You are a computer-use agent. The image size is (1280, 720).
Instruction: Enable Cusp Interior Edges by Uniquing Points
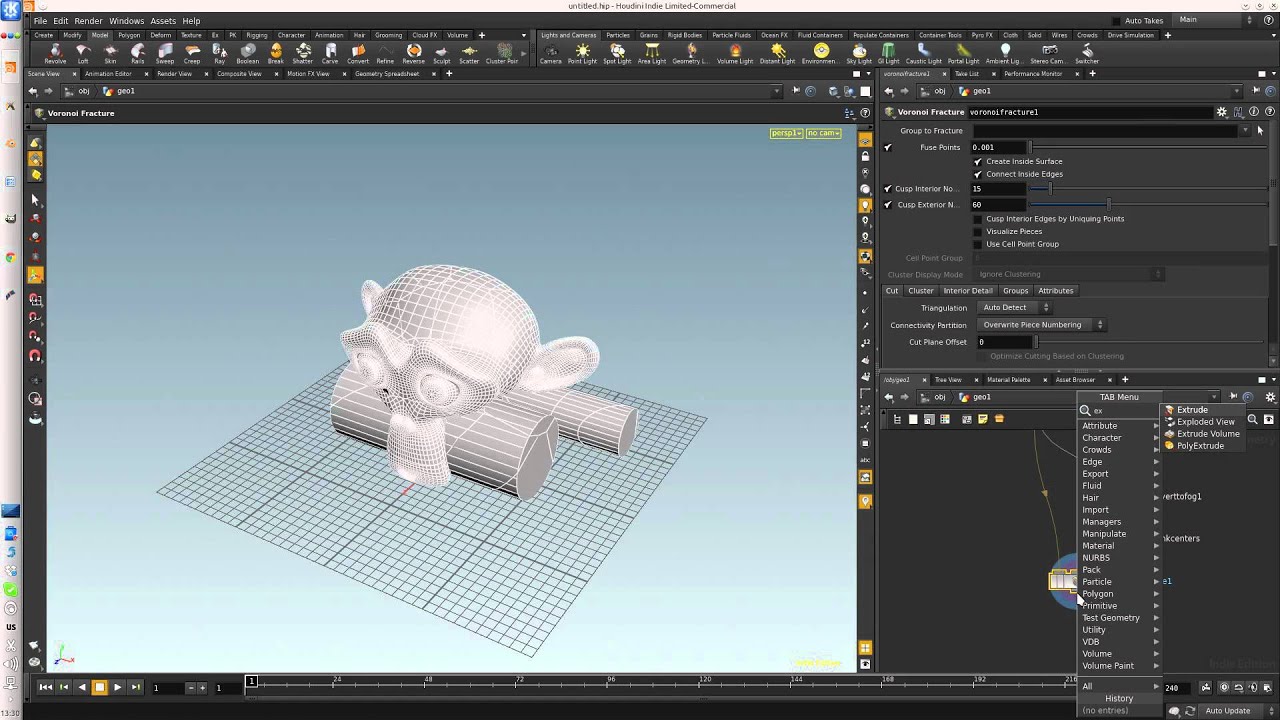click(978, 219)
